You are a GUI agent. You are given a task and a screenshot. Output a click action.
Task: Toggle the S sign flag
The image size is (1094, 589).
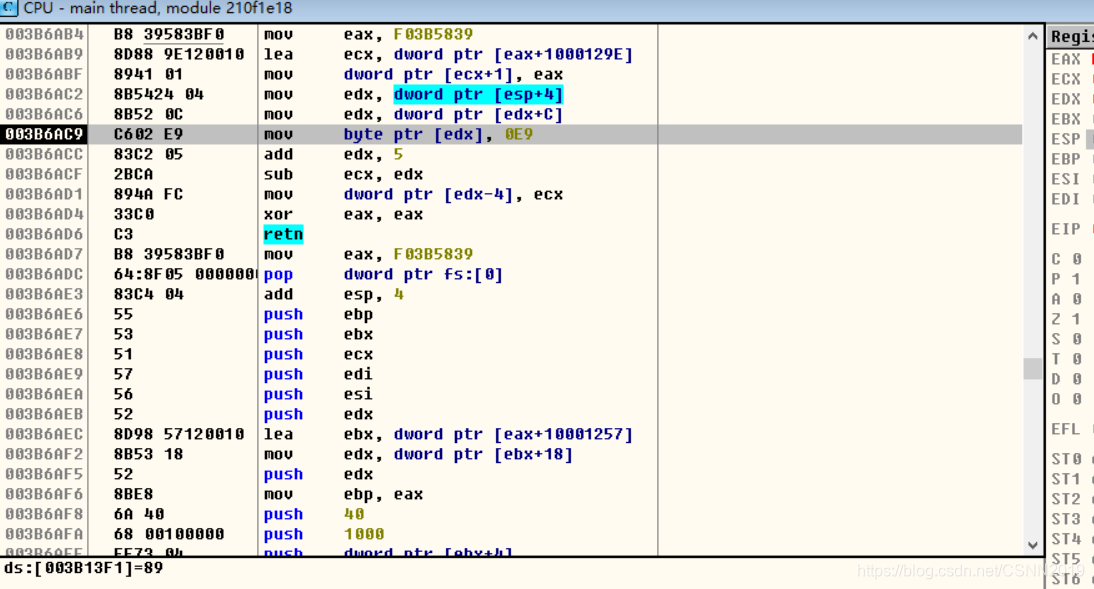point(1067,339)
